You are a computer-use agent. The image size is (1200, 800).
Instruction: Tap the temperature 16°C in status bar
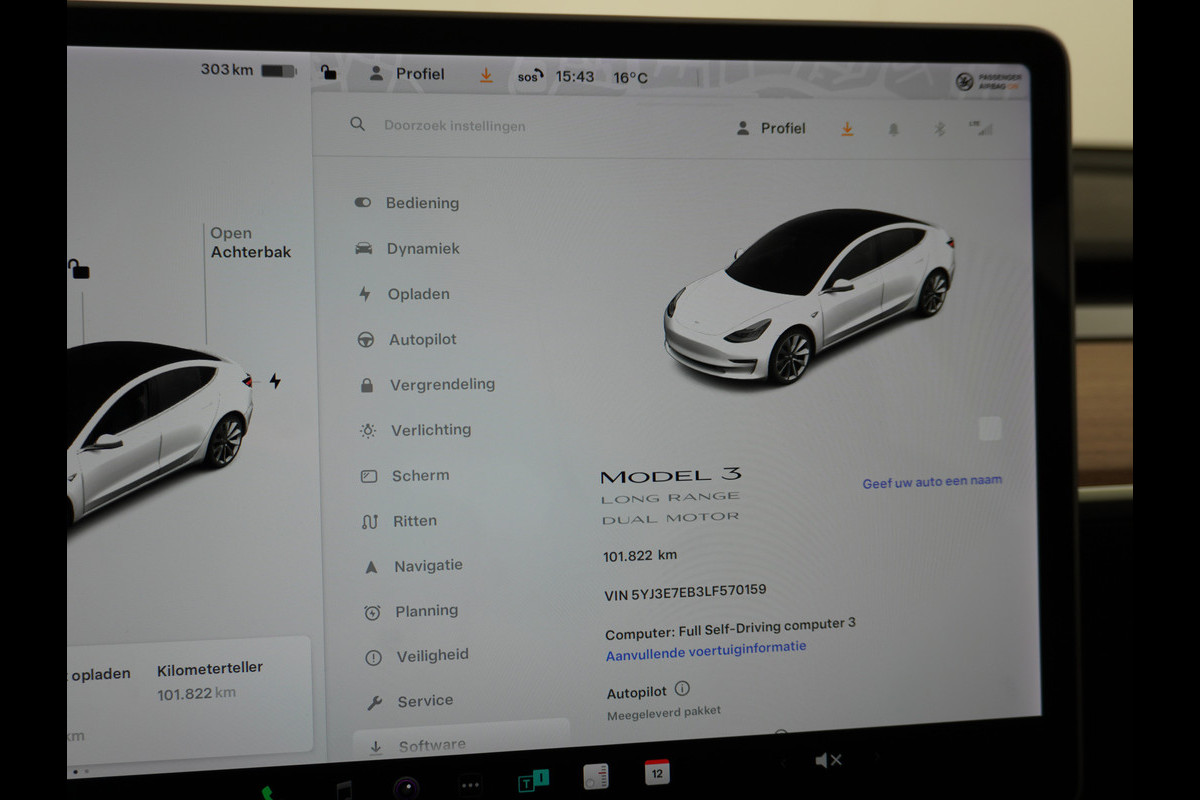coord(630,78)
